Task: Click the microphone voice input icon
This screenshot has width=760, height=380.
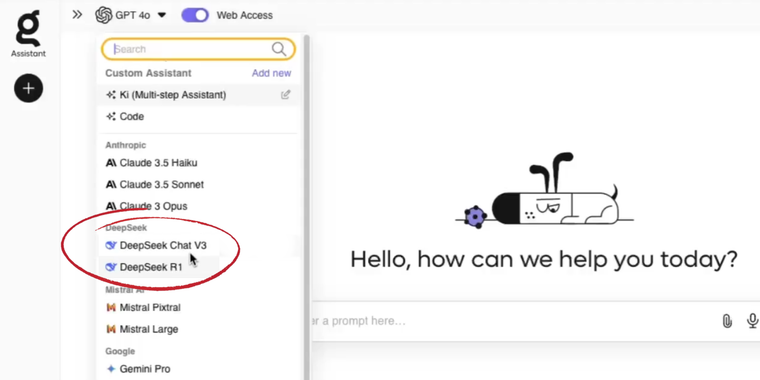Action: 752,321
